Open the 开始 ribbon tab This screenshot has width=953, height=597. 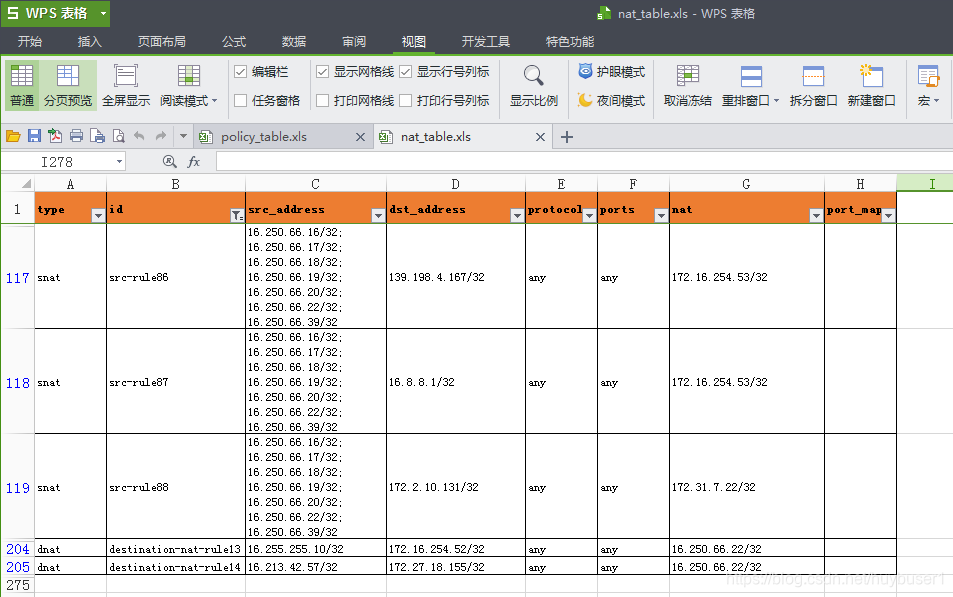point(30,41)
